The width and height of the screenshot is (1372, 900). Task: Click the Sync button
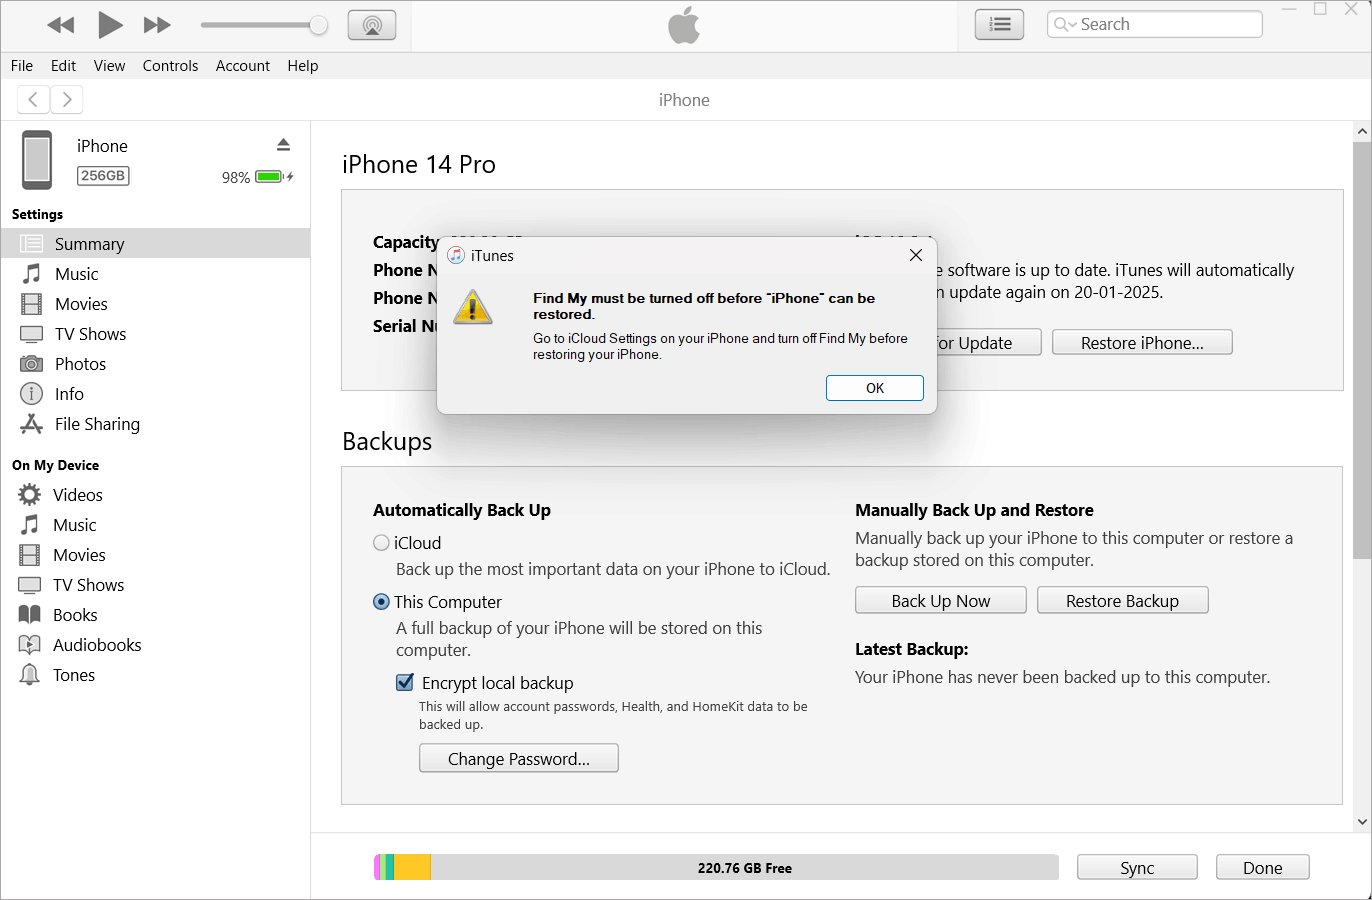[1137, 867]
